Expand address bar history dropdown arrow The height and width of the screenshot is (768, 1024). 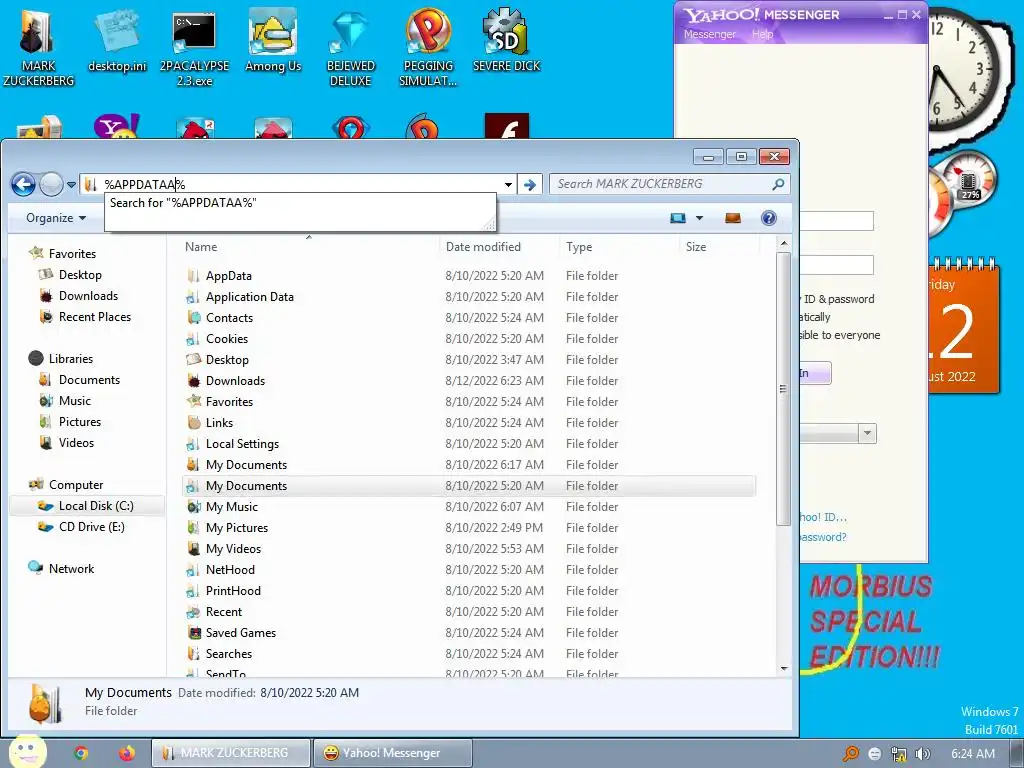point(508,185)
